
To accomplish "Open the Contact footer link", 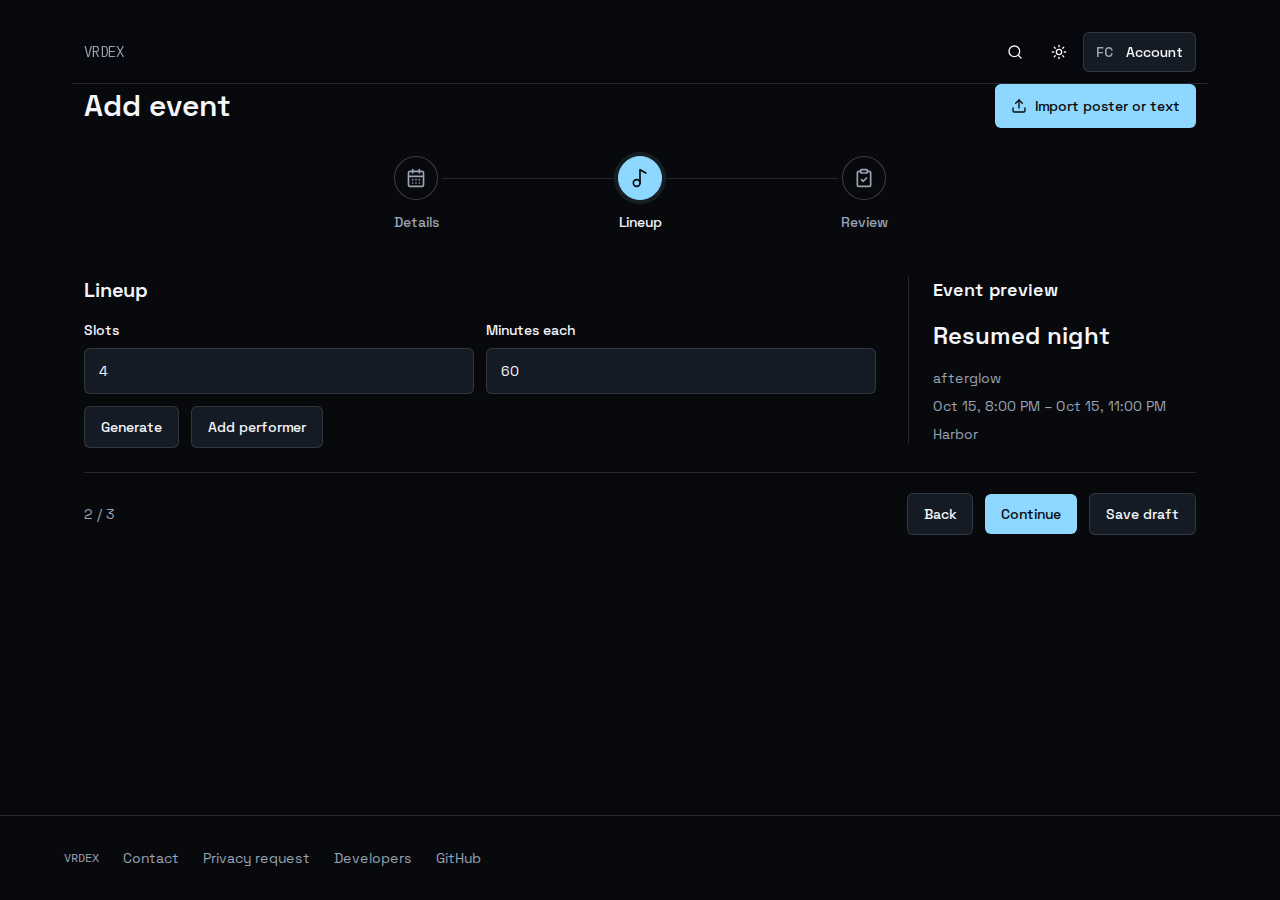I will click(151, 858).
